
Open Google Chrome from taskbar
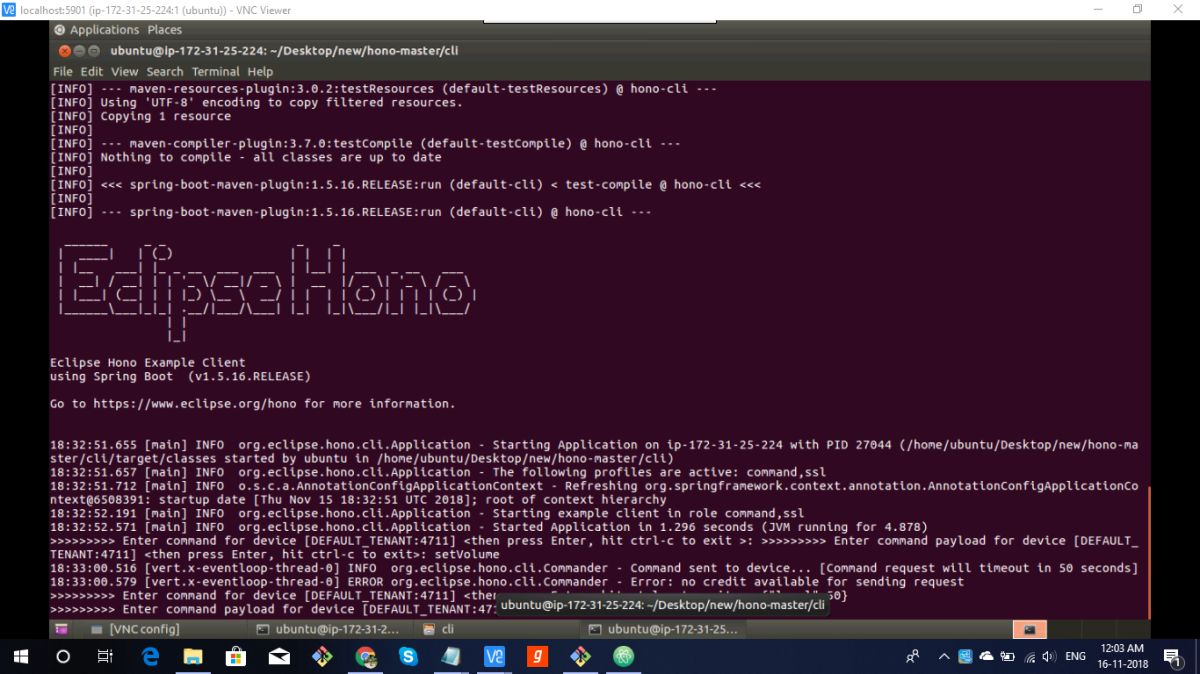[366, 657]
